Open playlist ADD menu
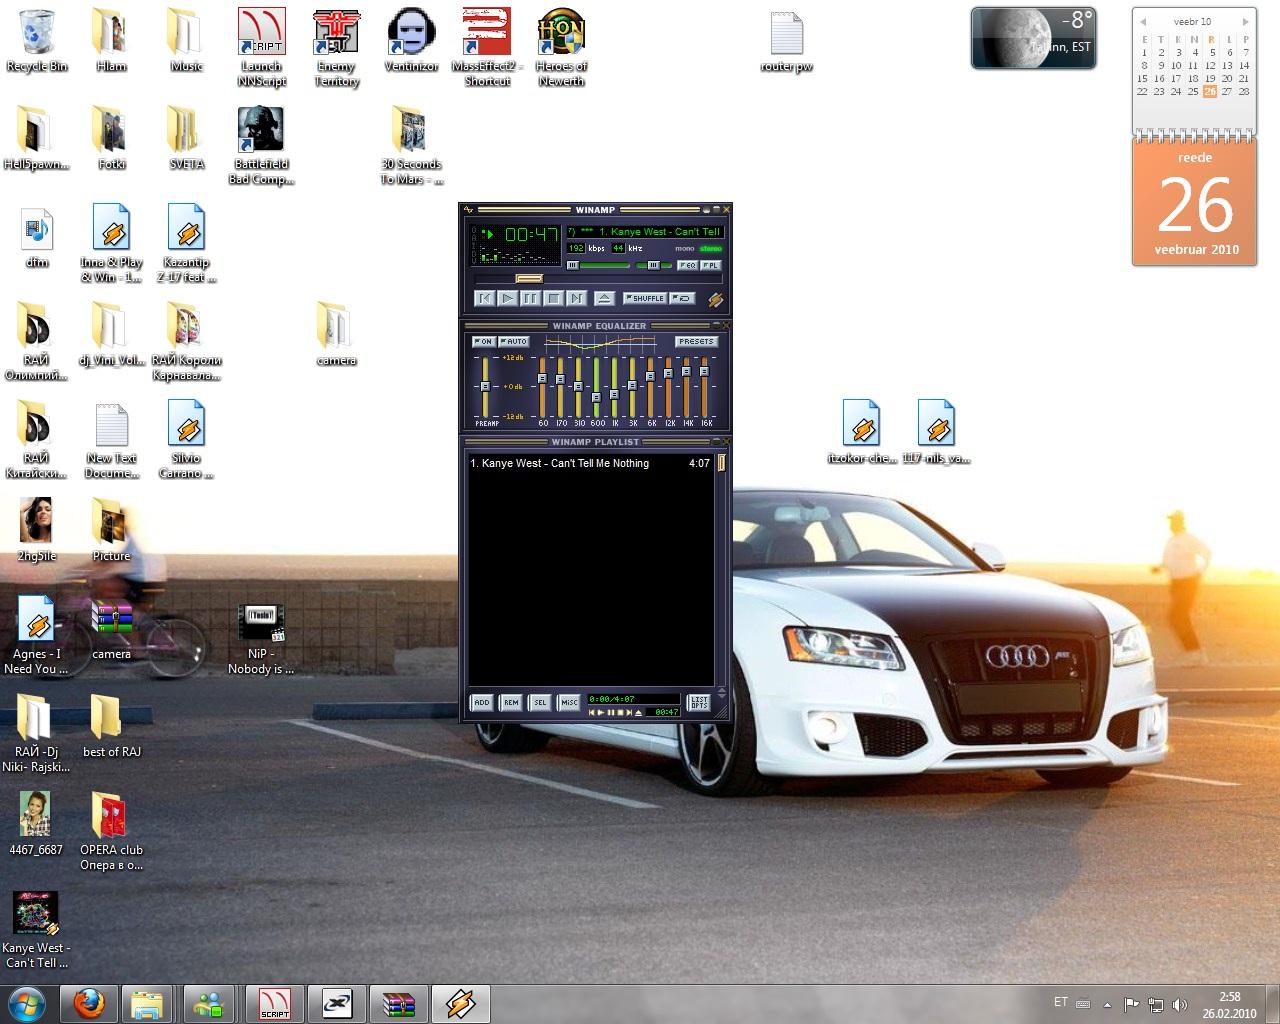The width and height of the screenshot is (1280, 1024). [x=482, y=702]
